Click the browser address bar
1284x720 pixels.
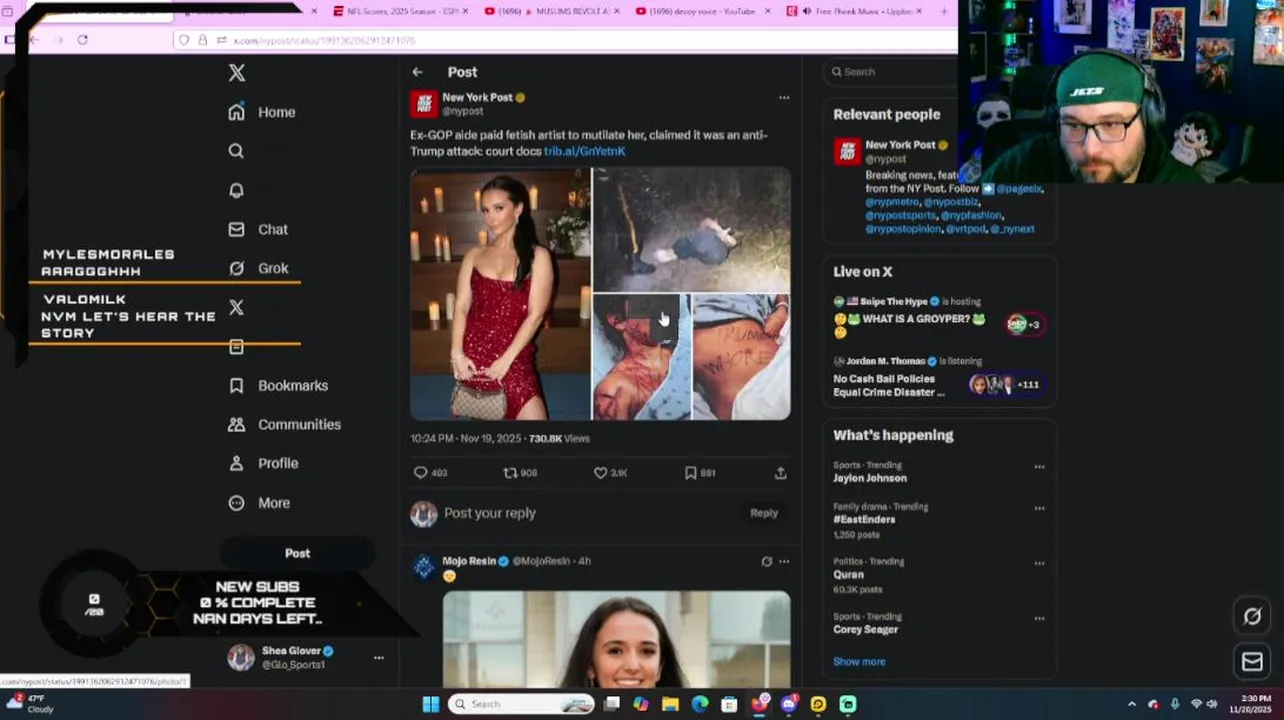[565, 40]
